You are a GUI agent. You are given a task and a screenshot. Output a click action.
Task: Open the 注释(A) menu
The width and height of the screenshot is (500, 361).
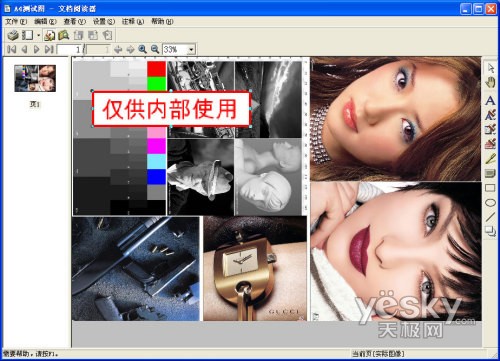pyautogui.click(x=133, y=22)
